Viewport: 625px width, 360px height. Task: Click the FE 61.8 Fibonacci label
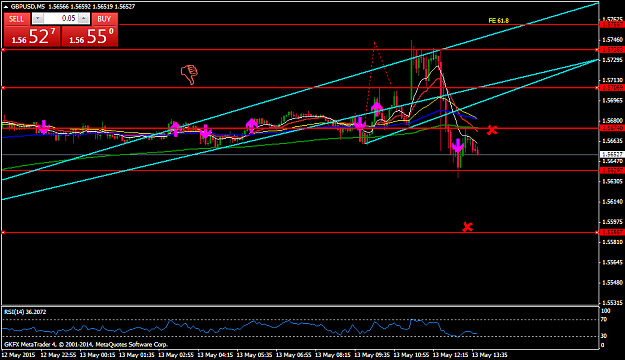[499, 20]
